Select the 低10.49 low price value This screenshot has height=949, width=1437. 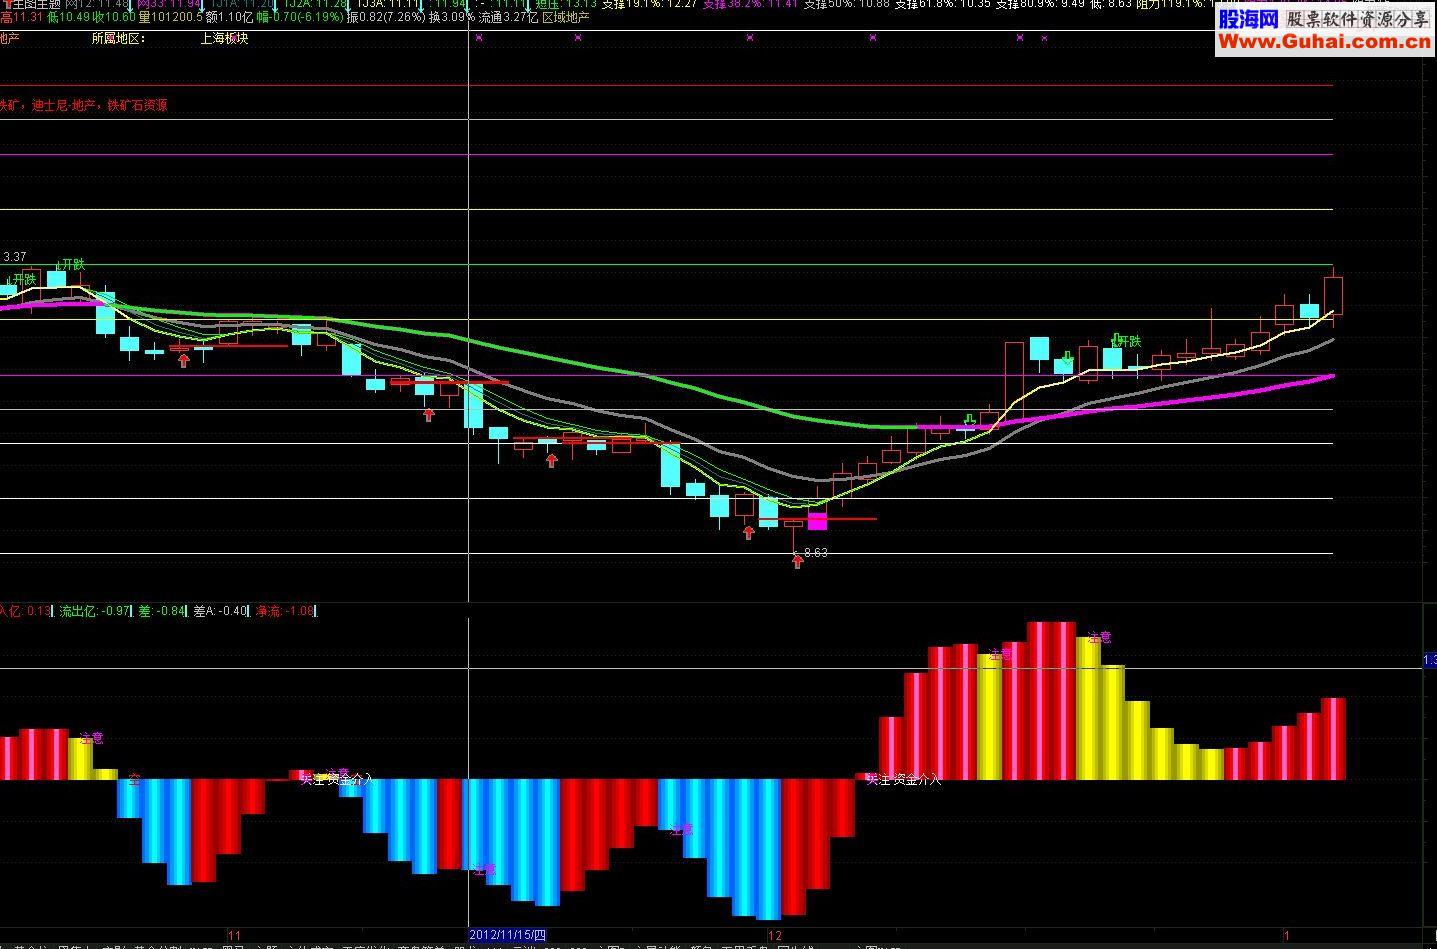coord(69,18)
